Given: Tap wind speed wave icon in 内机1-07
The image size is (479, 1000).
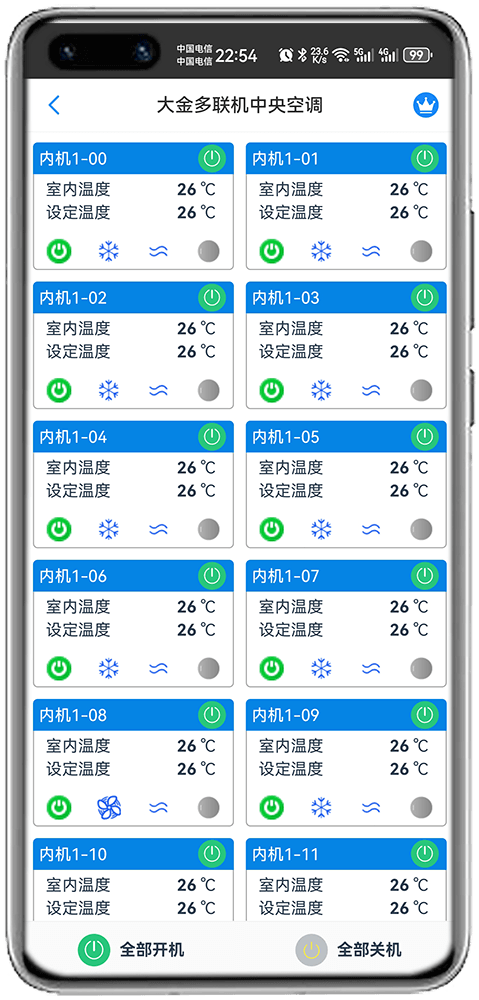Looking at the screenshot, I should 371,668.
